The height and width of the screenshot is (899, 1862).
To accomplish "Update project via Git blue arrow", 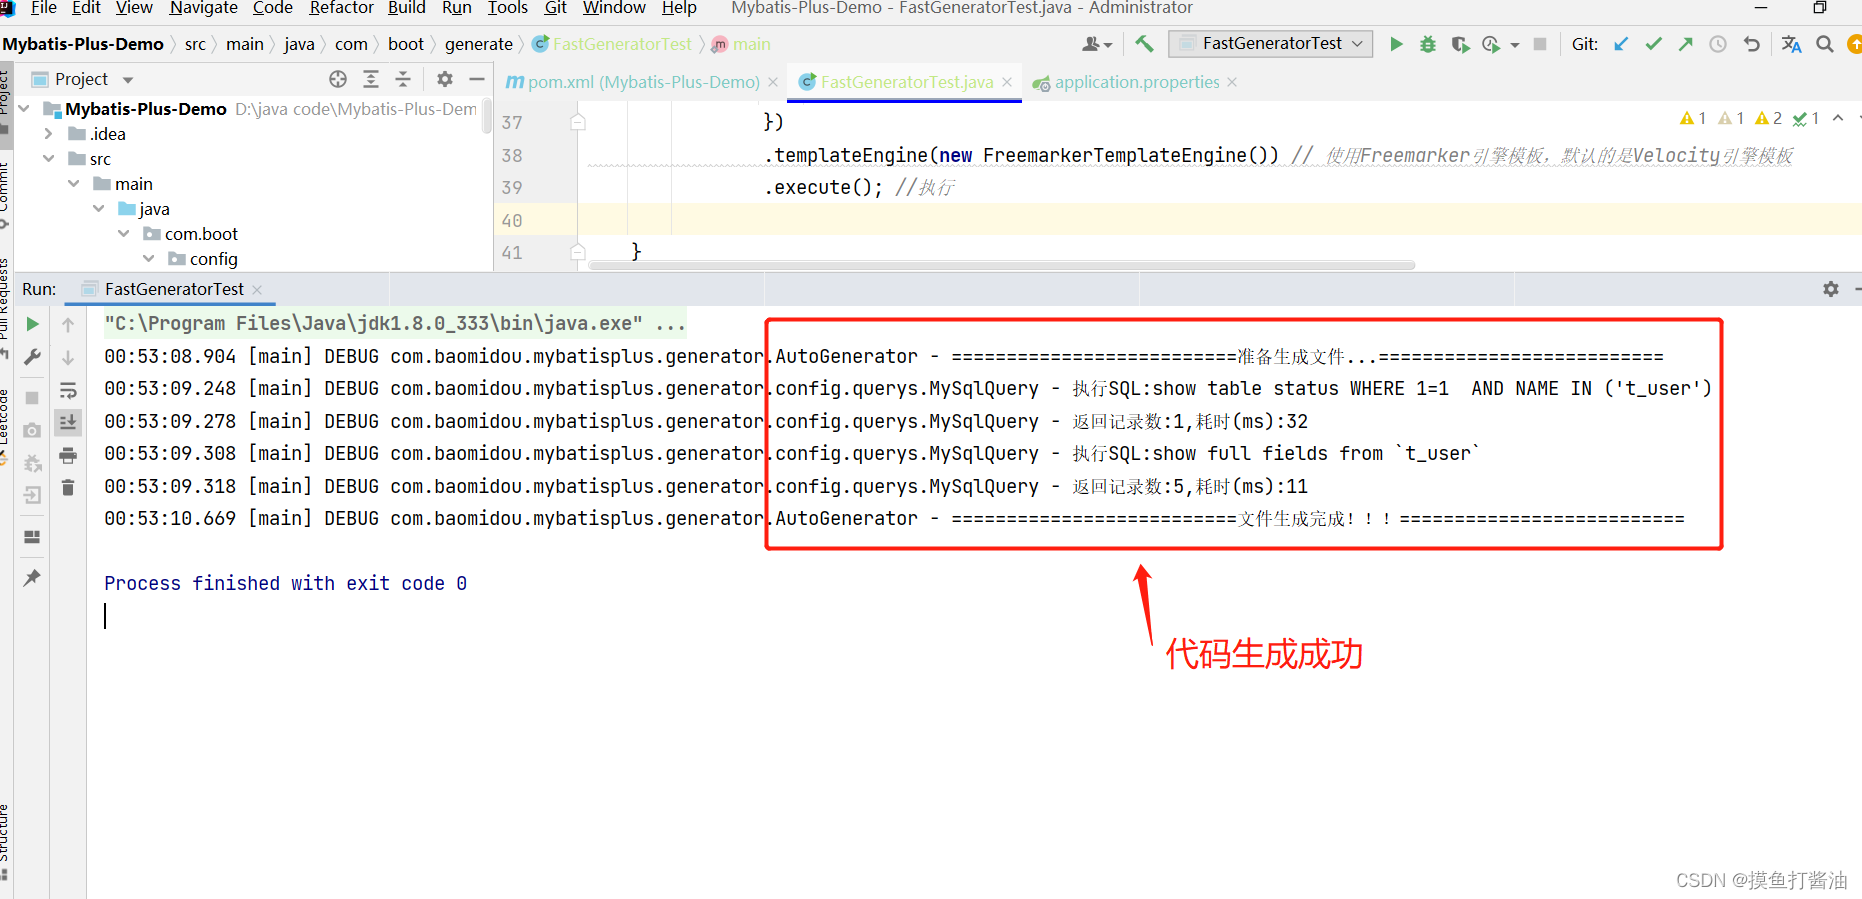I will (1621, 44).
